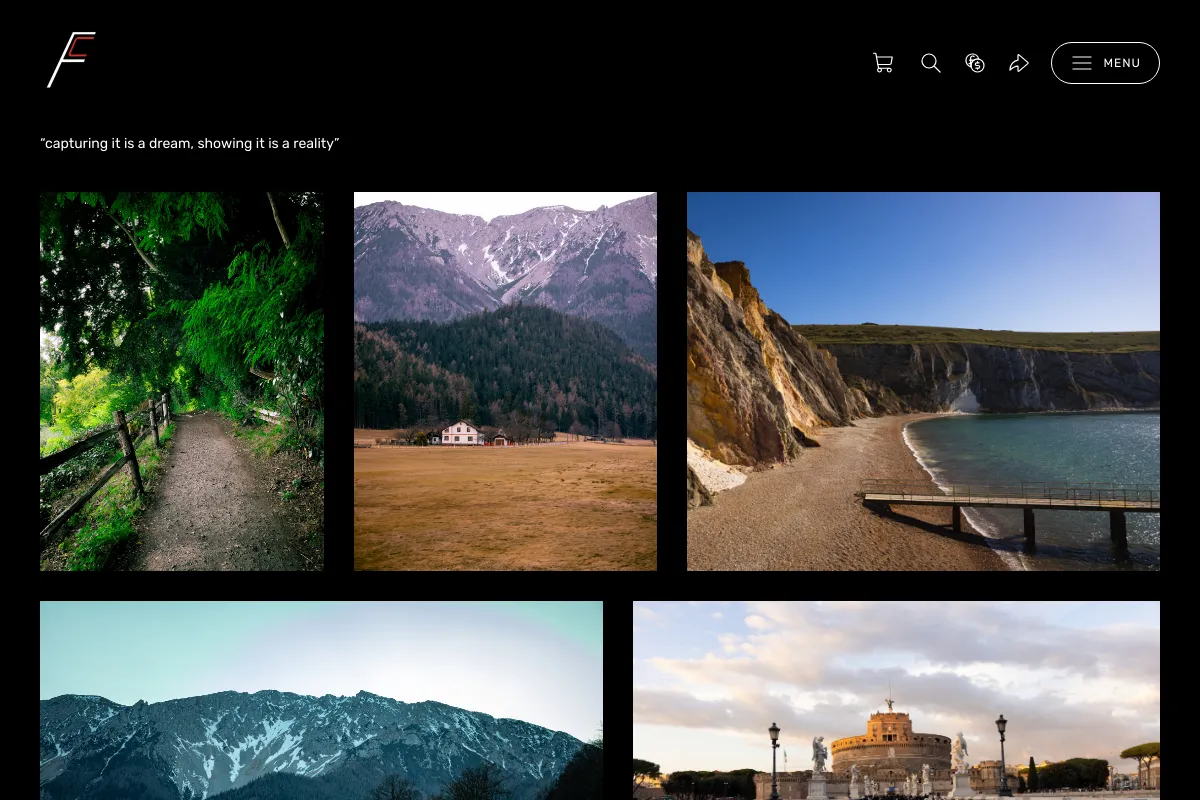Open the forest footpath photo

pos(182,381)
